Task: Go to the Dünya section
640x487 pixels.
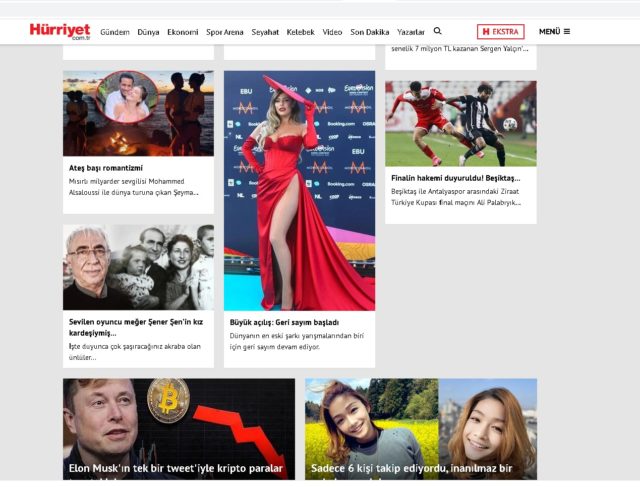Action: pos(148,32)
